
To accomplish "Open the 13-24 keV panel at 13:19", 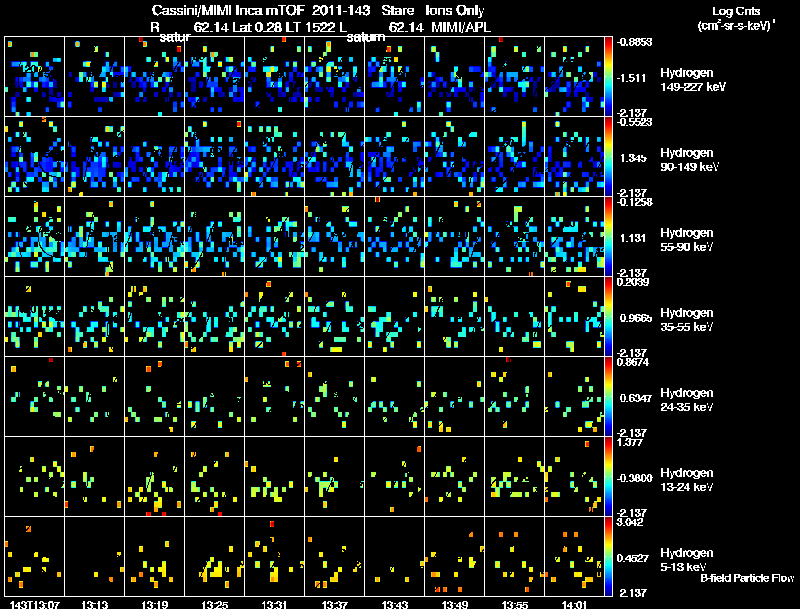I will click(154, 476).
